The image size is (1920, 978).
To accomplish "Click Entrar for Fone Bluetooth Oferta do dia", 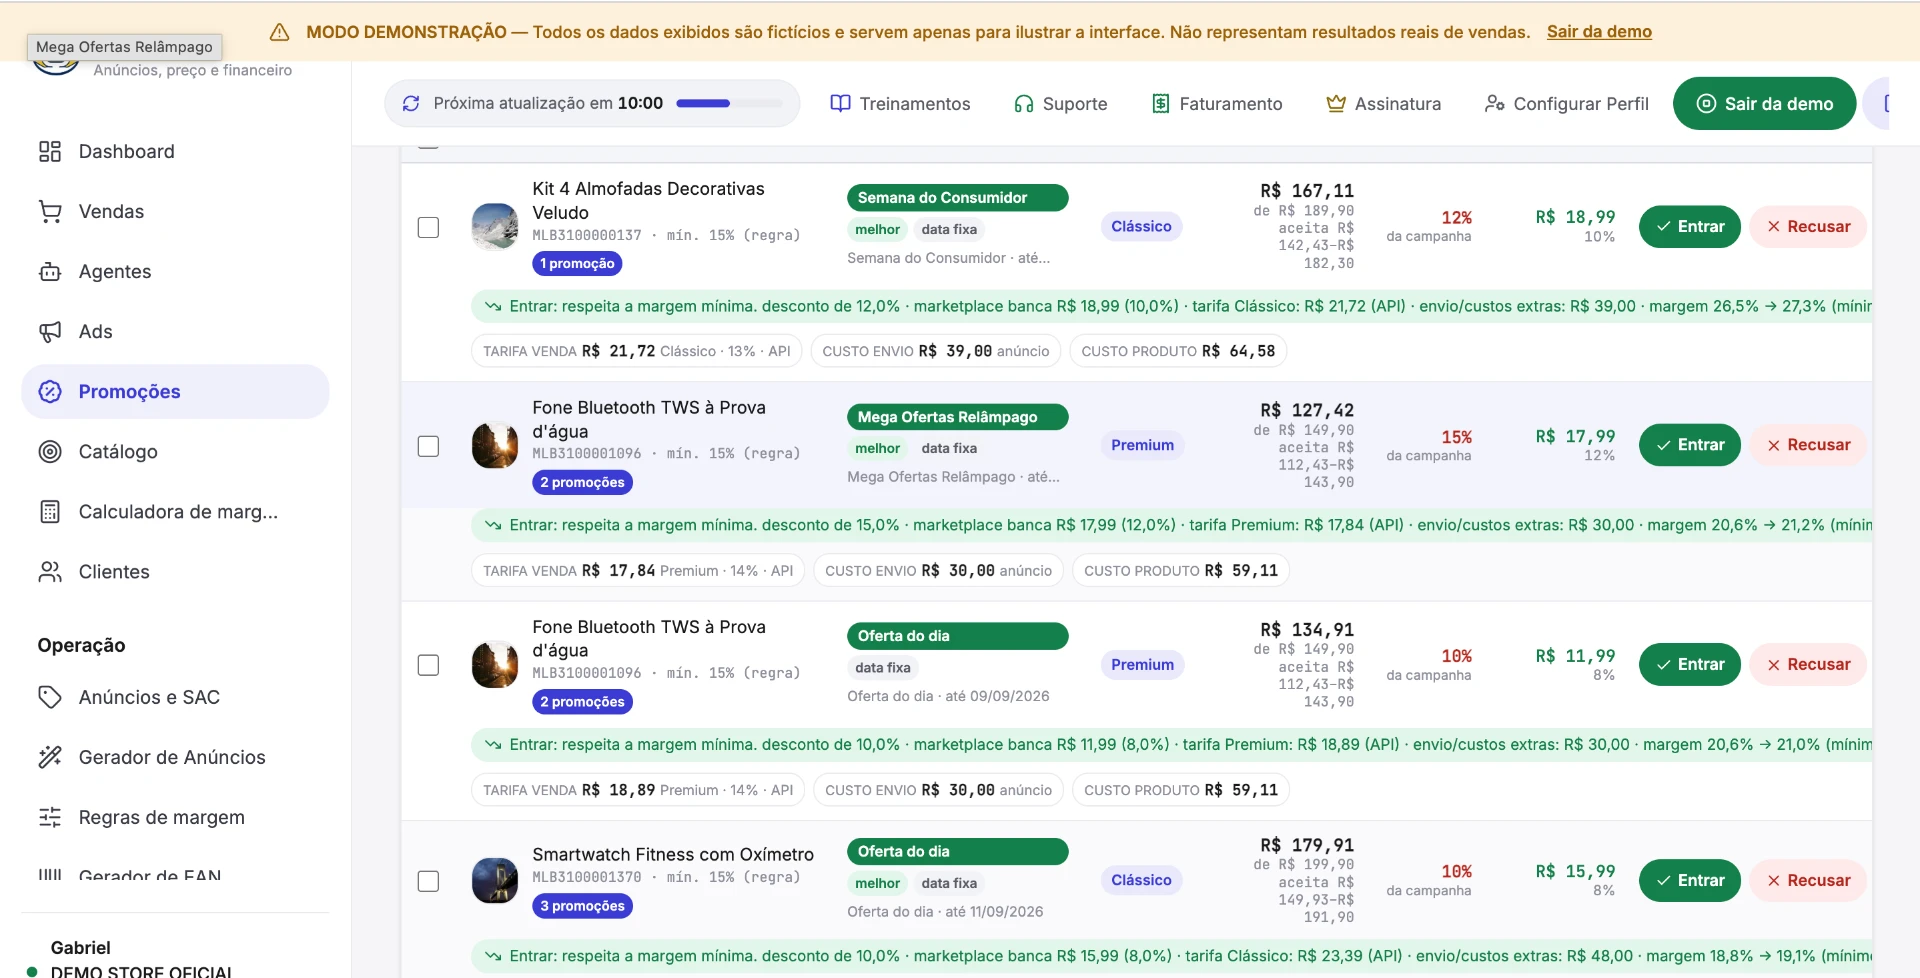I will (1690, 664).
